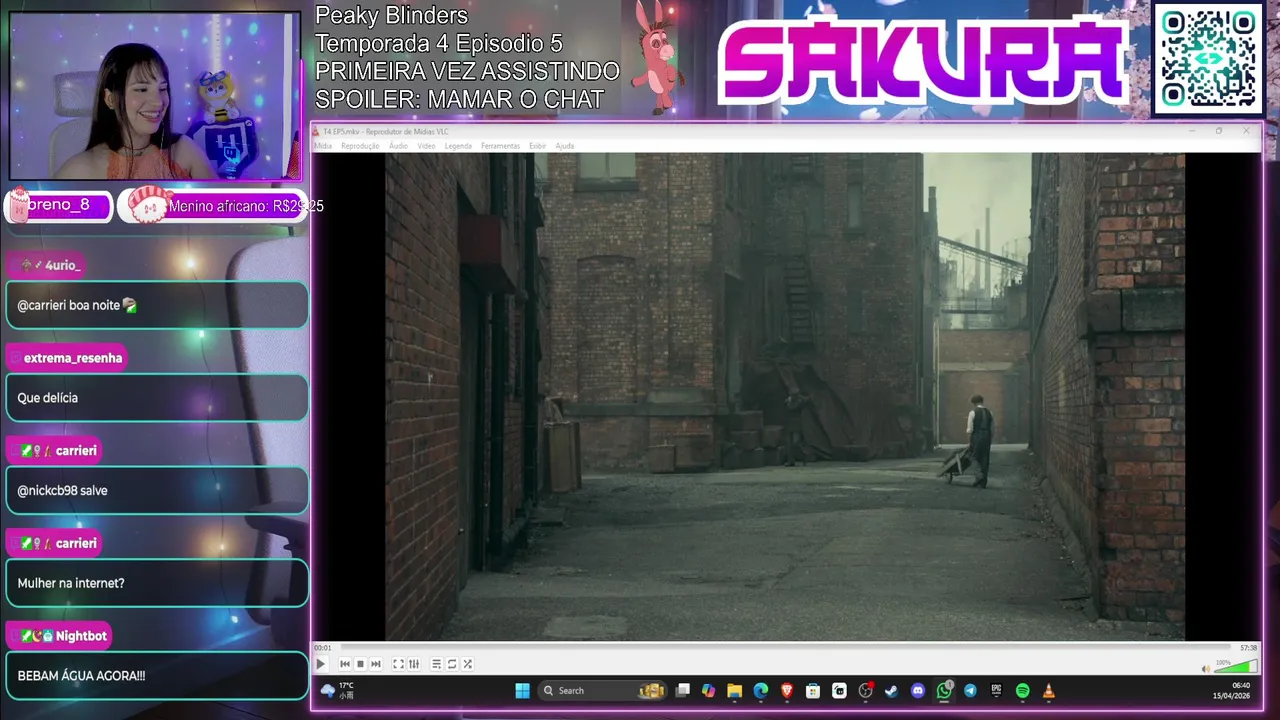Open Steam from taskbar
1280x720 pixels.
click(891, 690)
